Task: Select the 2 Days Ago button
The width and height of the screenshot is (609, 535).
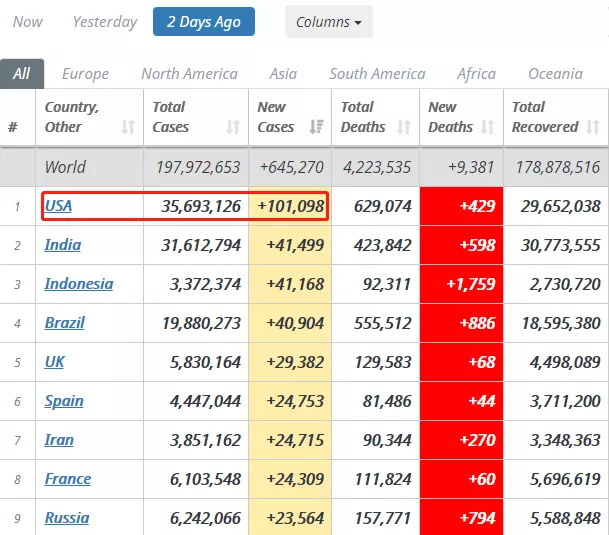Action: pyautogui.click(x=204, y=22)
